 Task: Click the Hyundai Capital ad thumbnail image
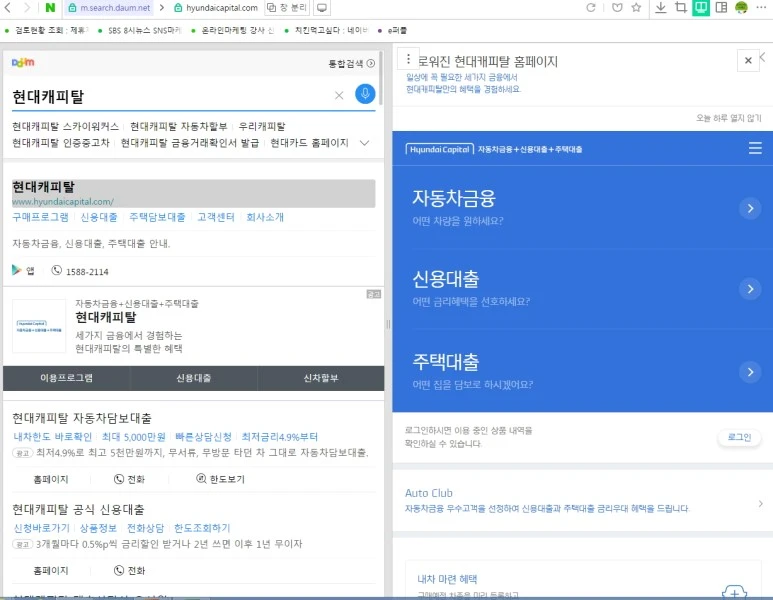point(39,326)
